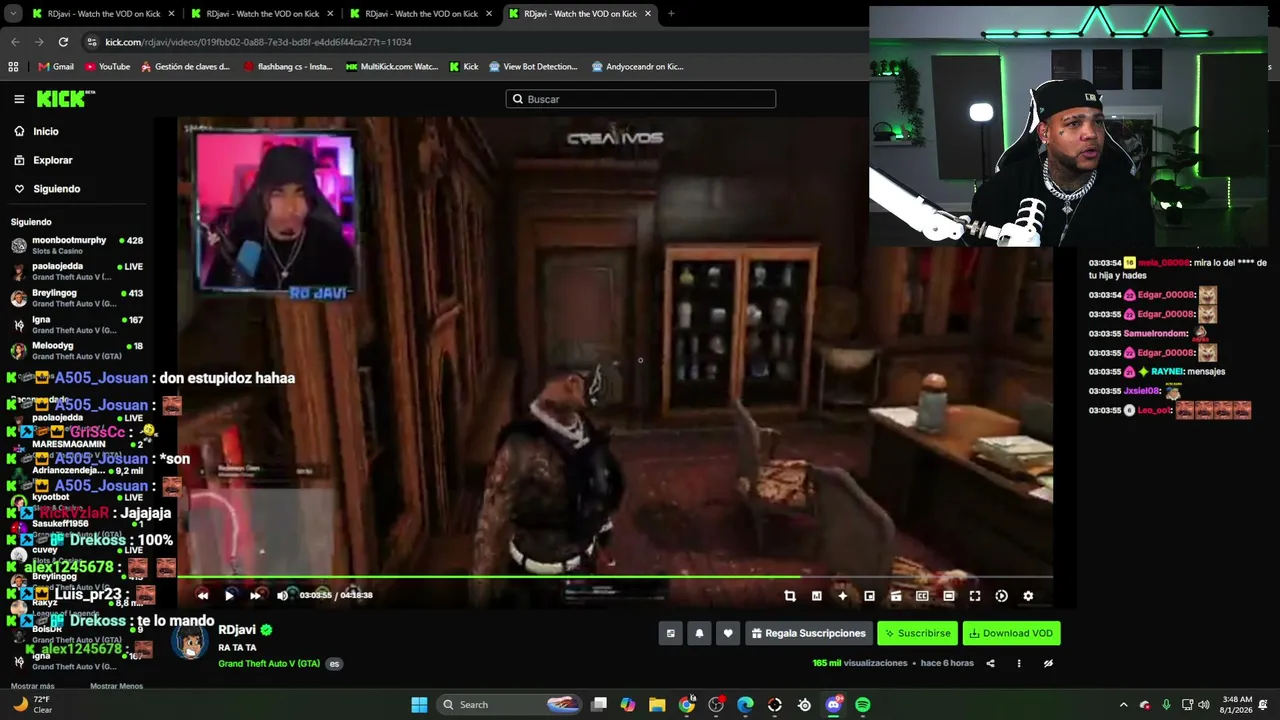1280x720 pixels.
Task: Click the crossed-eye hide icon below video
Action: coord(1048,663)
